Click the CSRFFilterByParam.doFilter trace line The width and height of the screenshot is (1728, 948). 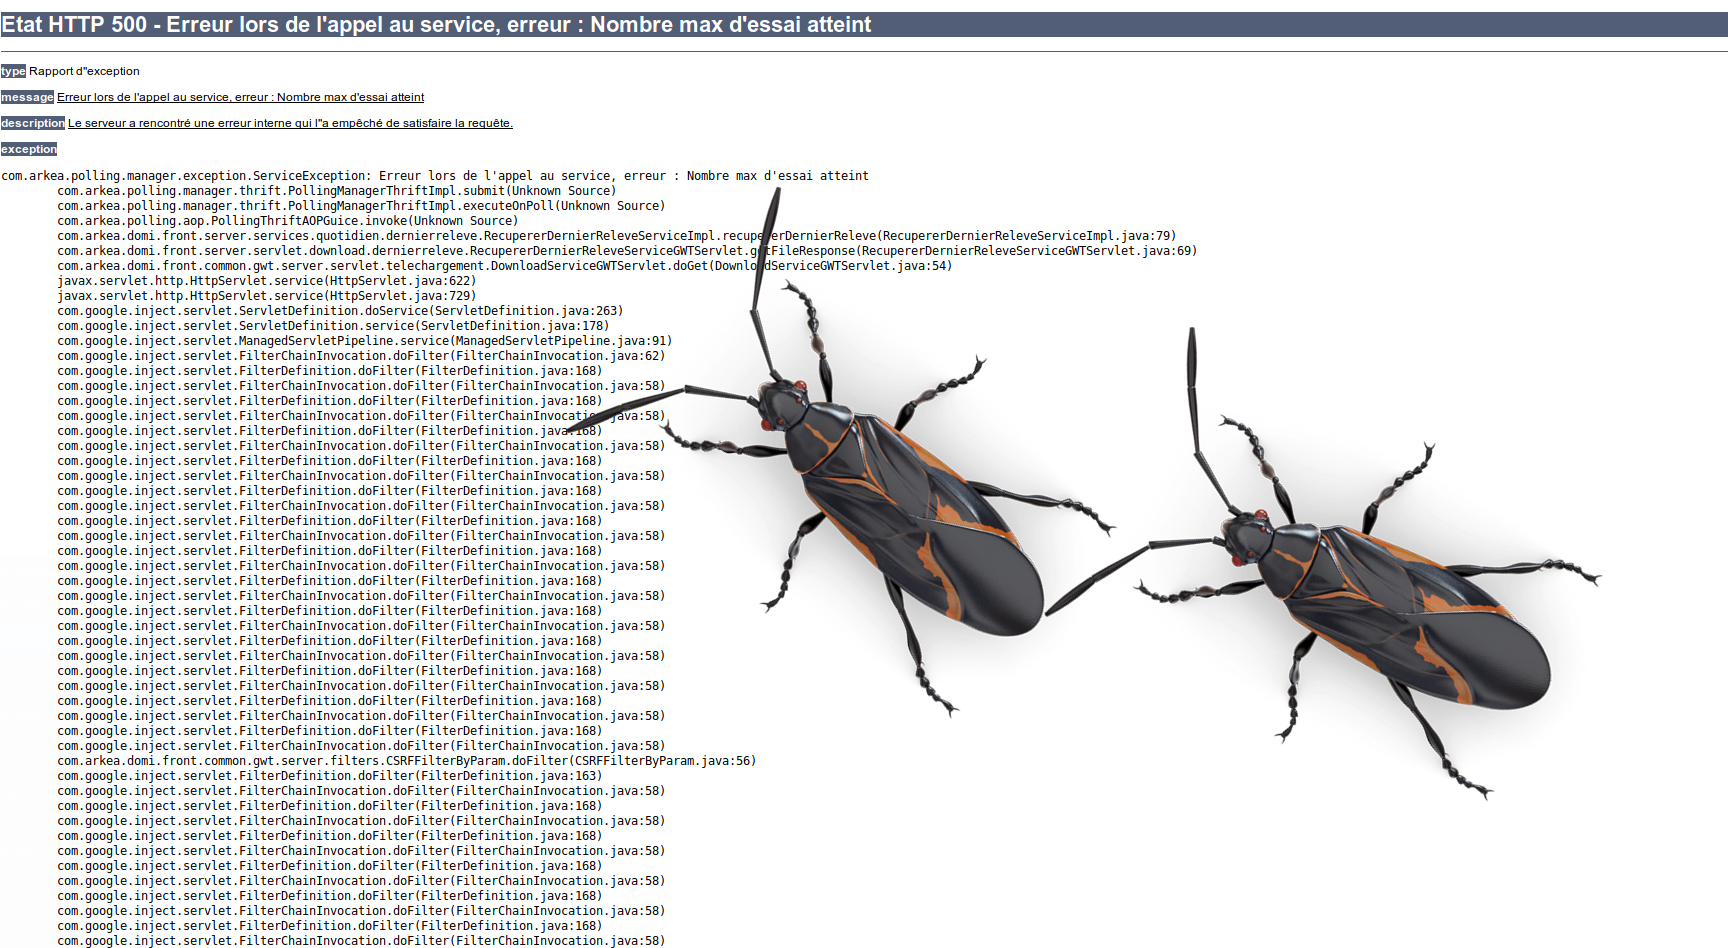406,761
